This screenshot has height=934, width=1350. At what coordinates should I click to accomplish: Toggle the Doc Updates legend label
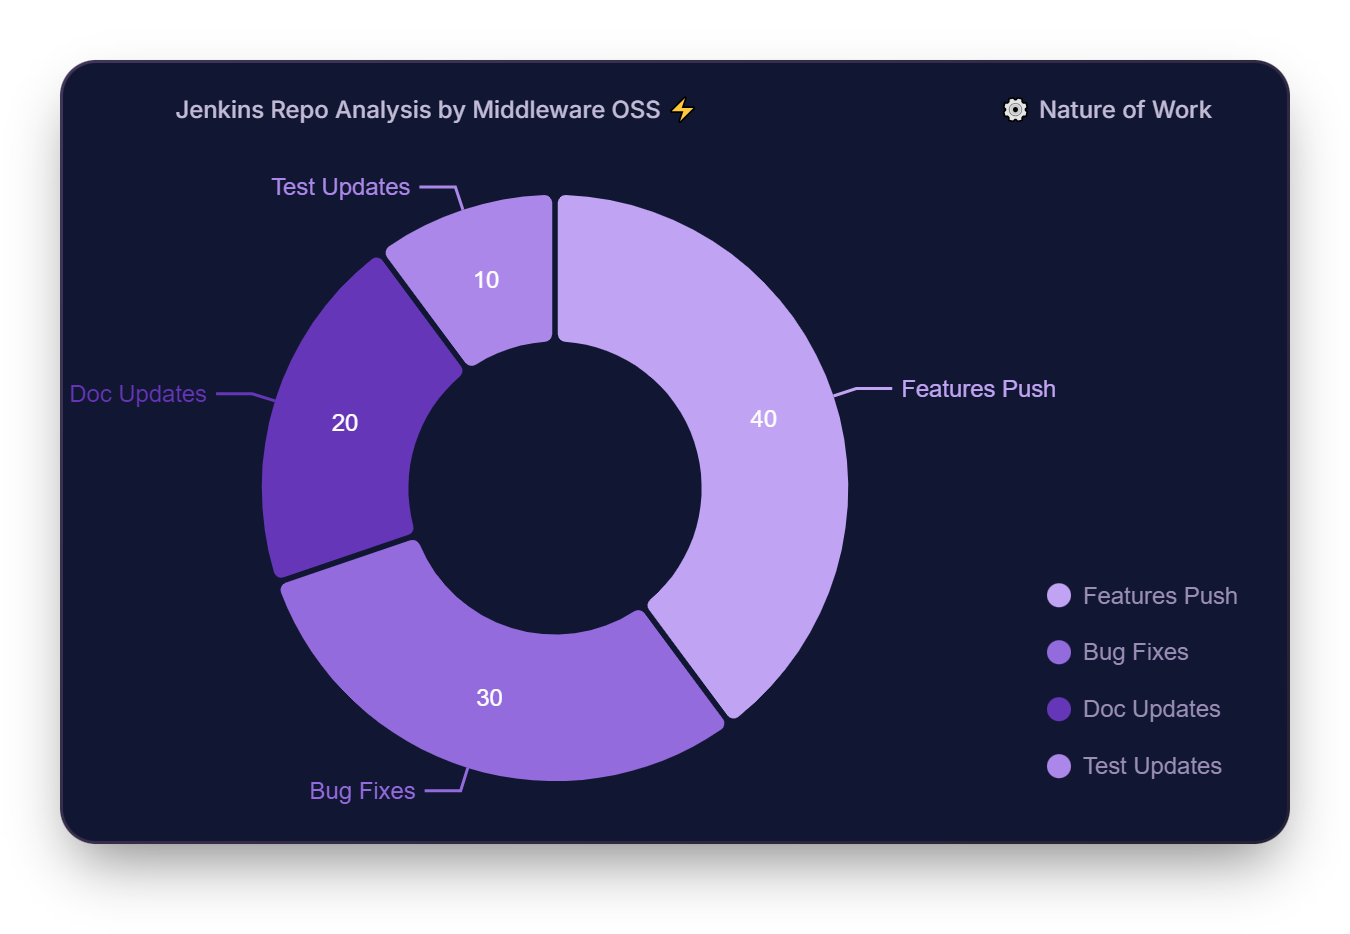[x=1151, y=709]
